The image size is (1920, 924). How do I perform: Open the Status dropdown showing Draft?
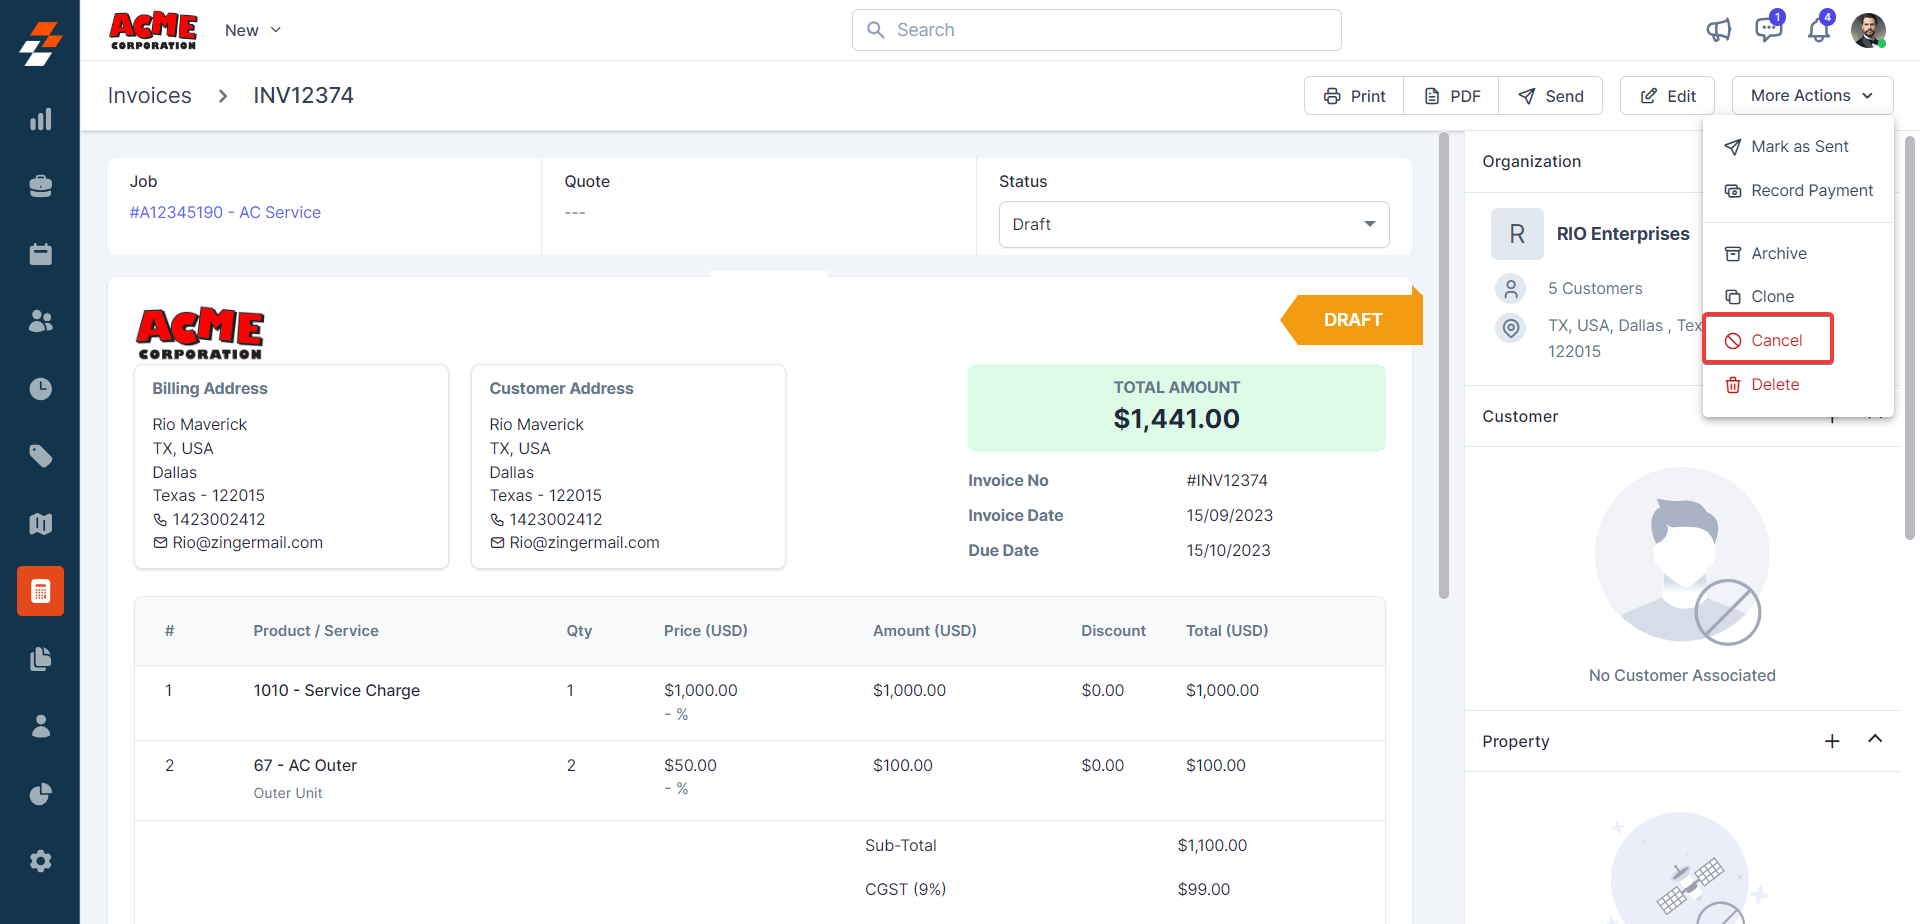pos(1193,224)
